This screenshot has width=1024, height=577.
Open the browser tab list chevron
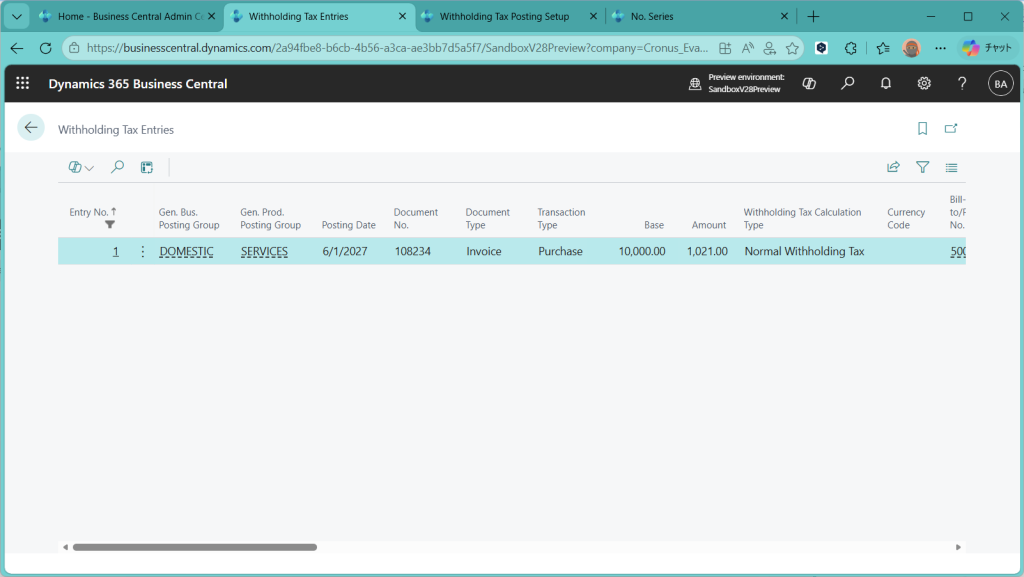click(x=17, y=16)
